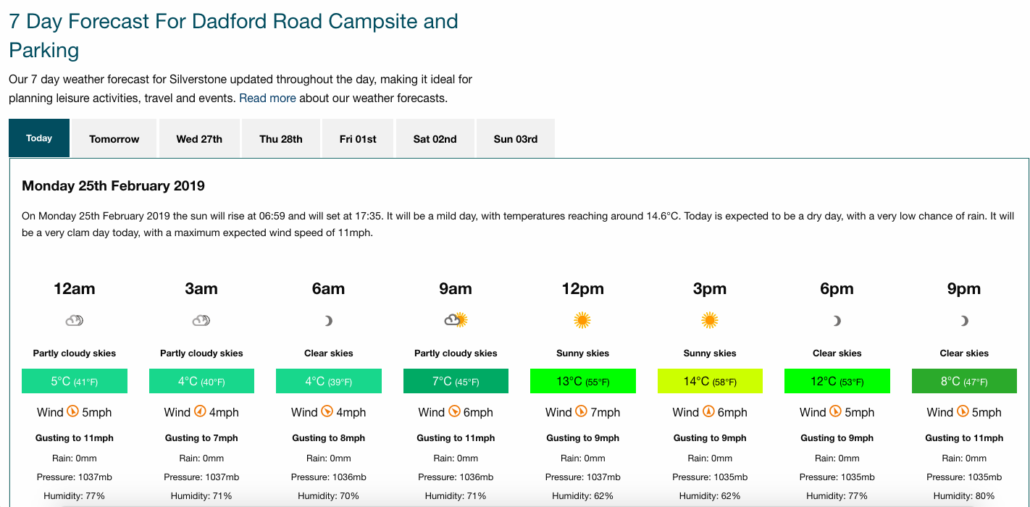Click the 3pm sun icon

pos(709,320)
